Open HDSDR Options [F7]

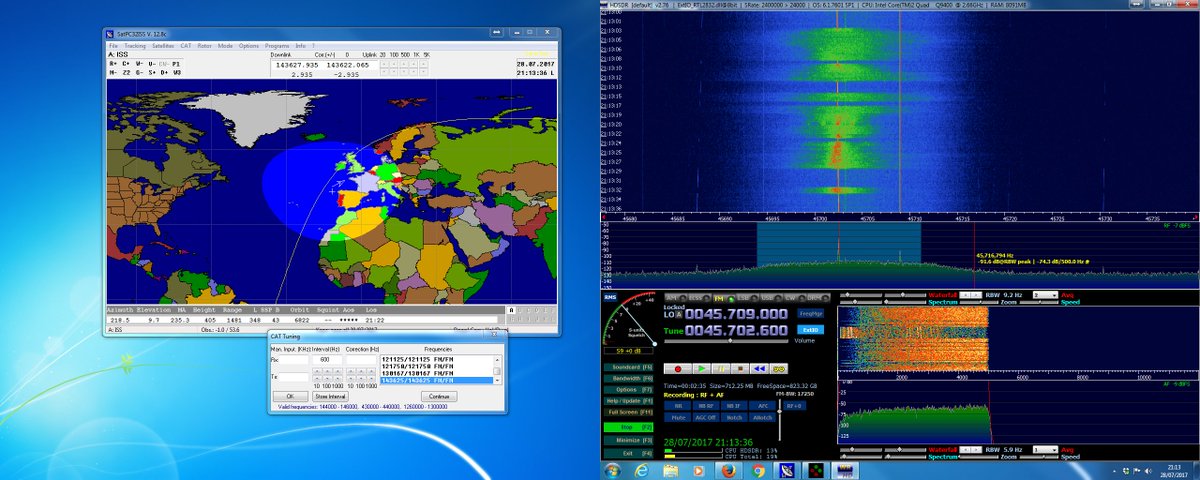point(628,389)
